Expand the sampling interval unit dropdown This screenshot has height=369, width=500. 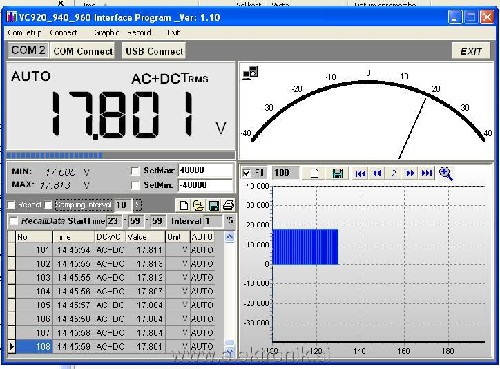(137, 205)
